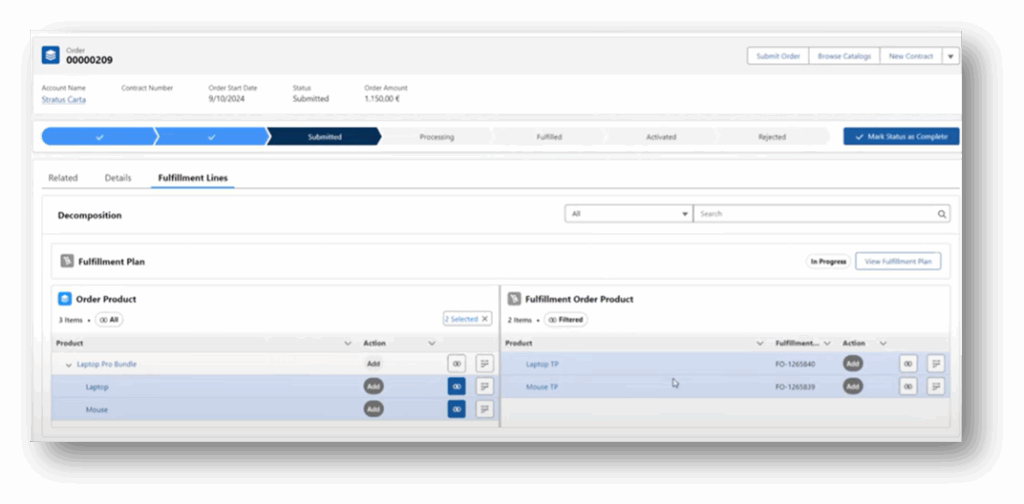The height and width of the screenshot is (504, 1024).
Task: Open the more actions dropdown beside New Contract
Action: click(950, 56)
